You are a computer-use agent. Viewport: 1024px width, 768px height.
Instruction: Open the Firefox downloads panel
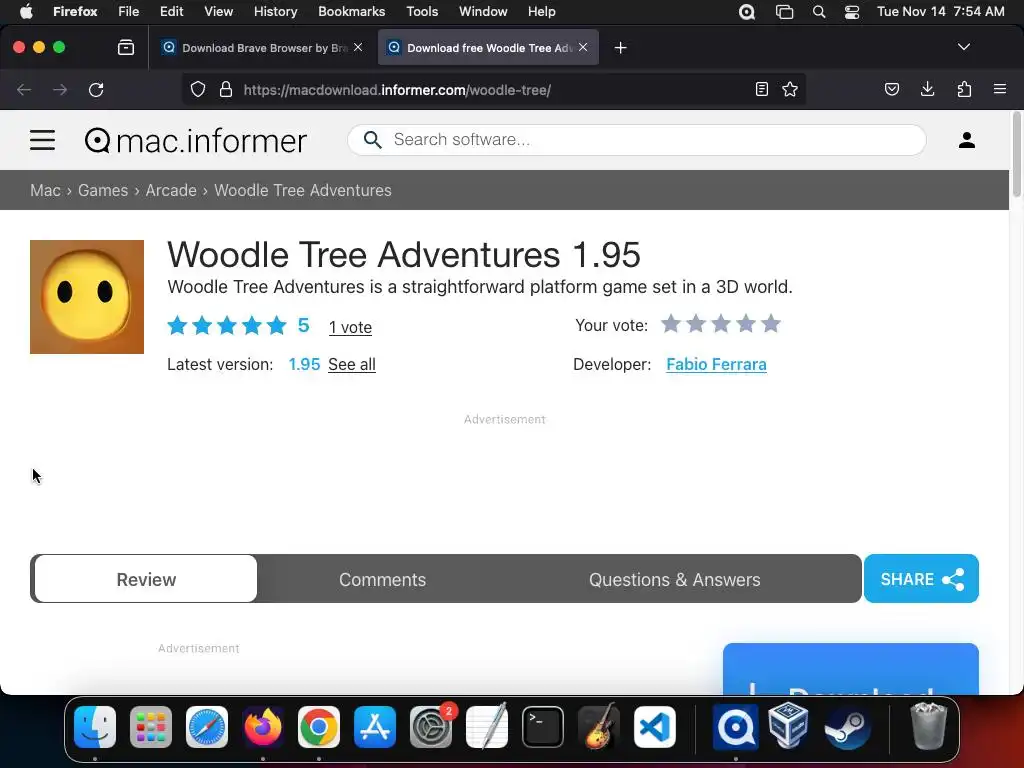coord(927,89)
